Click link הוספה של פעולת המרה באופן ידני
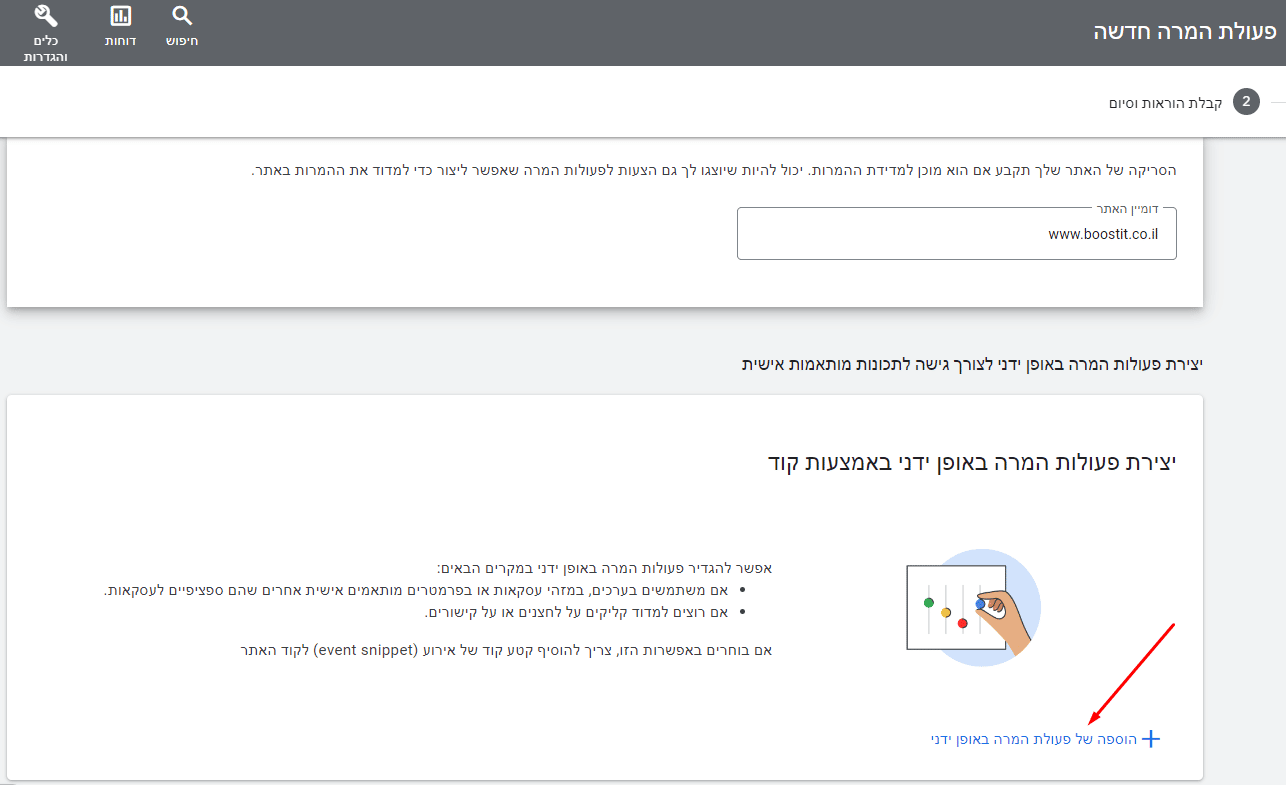This screenshot has width=1286, height=785. (x=1034, y=739)
